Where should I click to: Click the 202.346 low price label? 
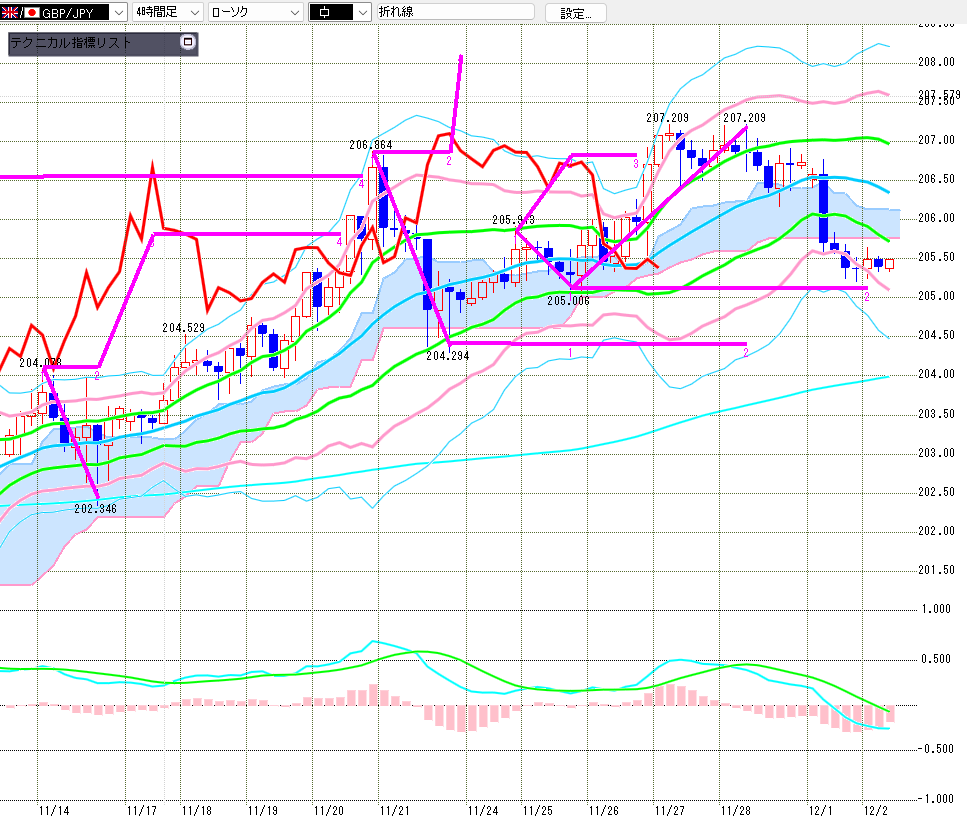click(95, 508)
